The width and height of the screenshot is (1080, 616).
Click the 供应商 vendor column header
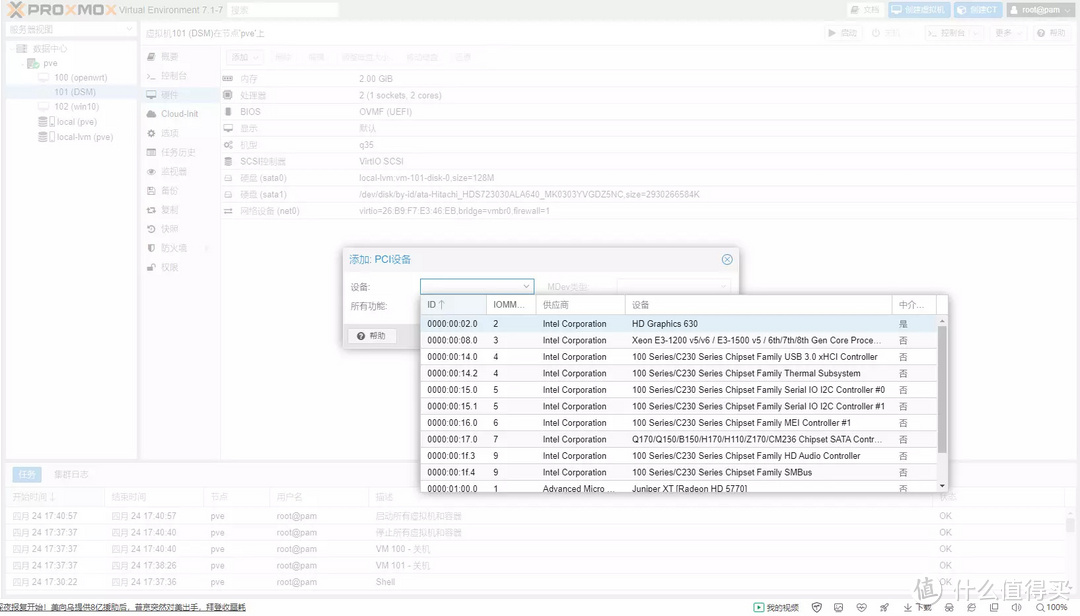tap(580, 305)
